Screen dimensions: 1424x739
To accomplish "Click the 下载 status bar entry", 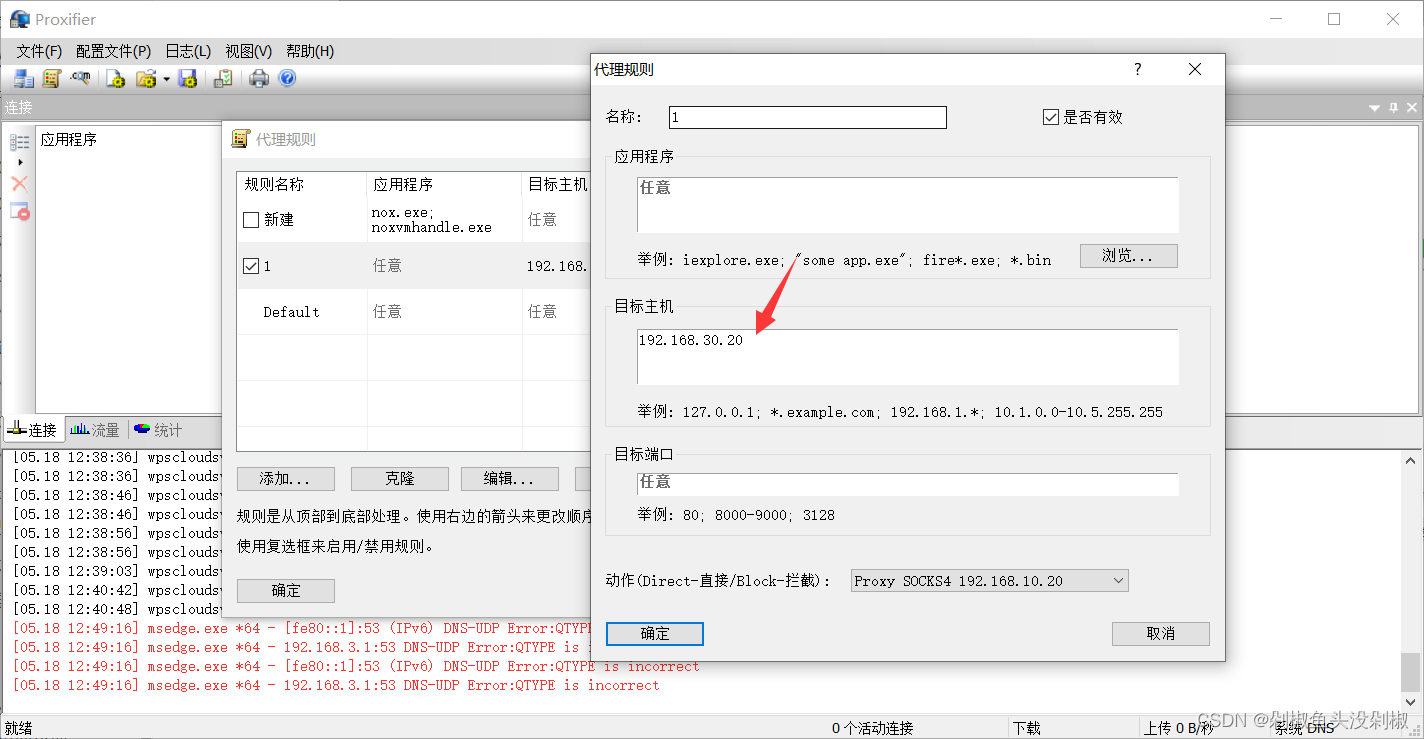I will point(1027,728).
